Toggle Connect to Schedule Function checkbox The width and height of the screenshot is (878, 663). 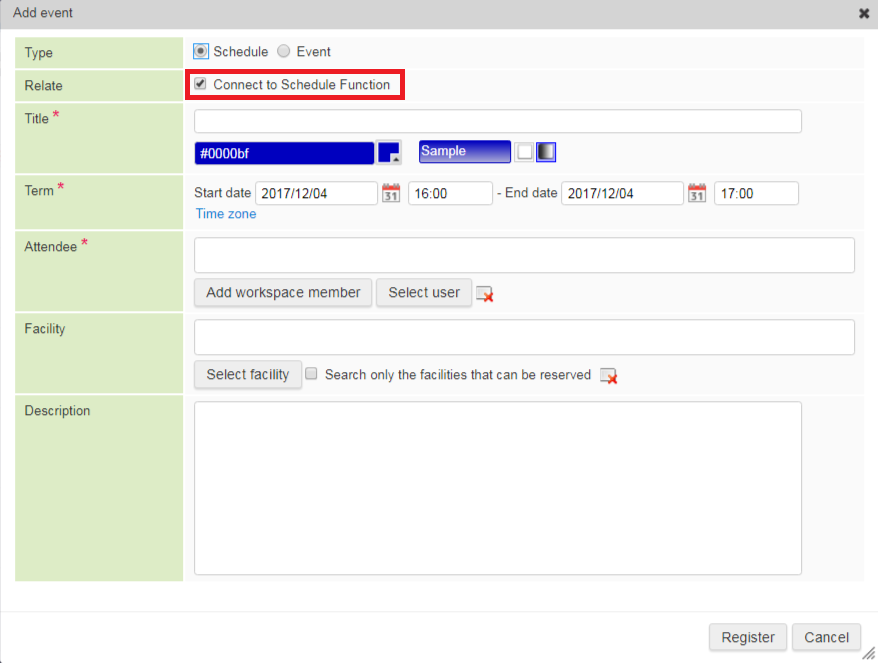tap(201, 85)
